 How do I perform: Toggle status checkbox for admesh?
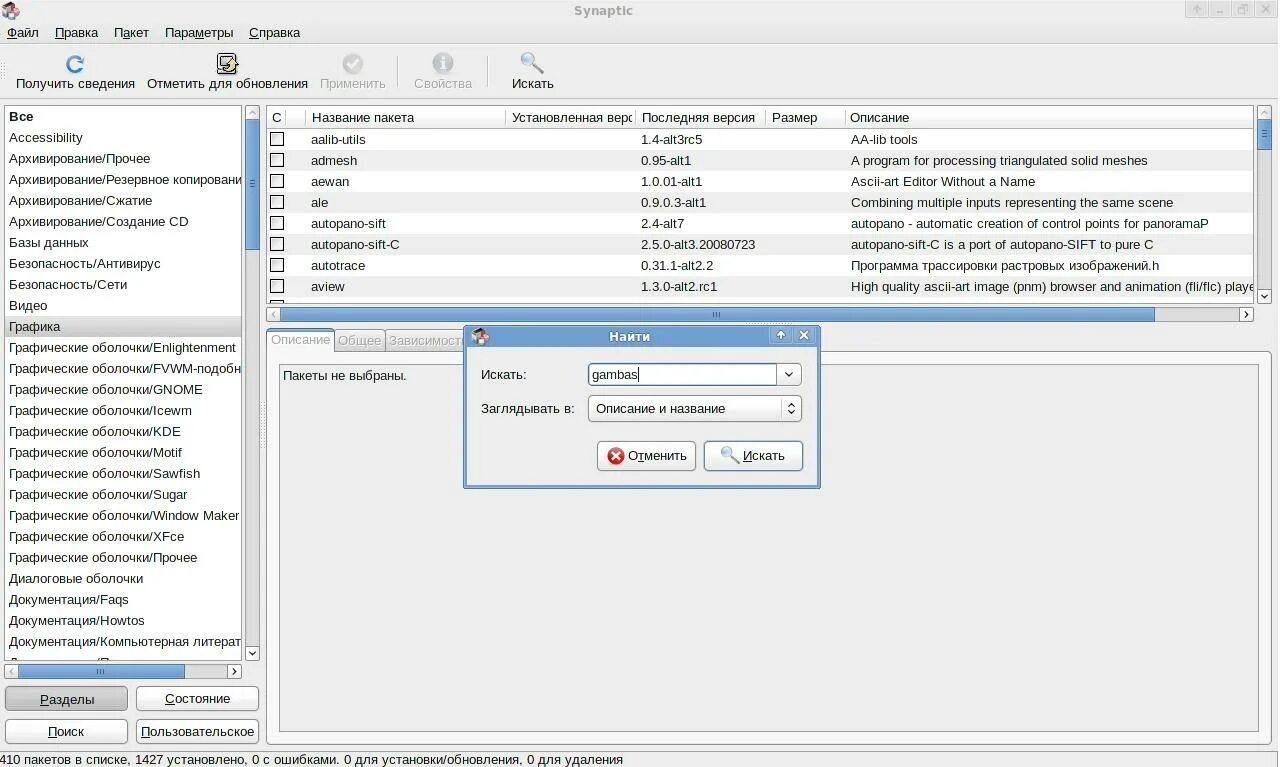[x=277, y=160]
